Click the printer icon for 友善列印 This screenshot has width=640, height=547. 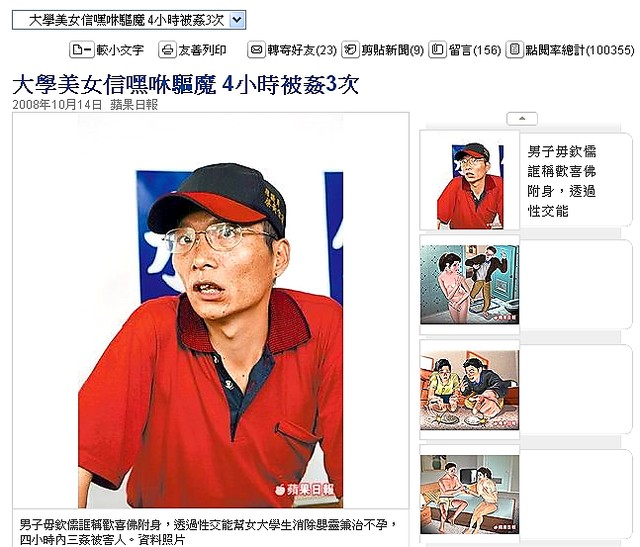[167, 50]
